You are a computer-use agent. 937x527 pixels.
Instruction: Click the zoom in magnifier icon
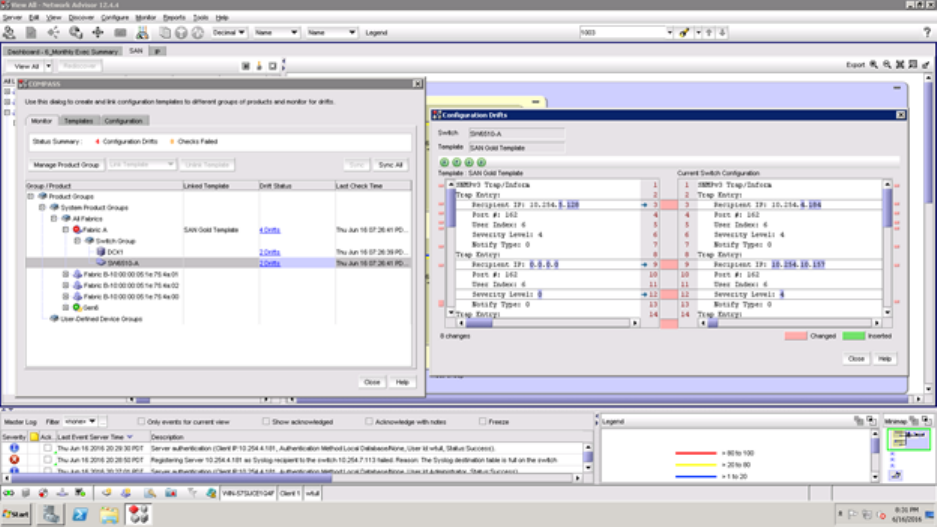(x=874, y=65)
